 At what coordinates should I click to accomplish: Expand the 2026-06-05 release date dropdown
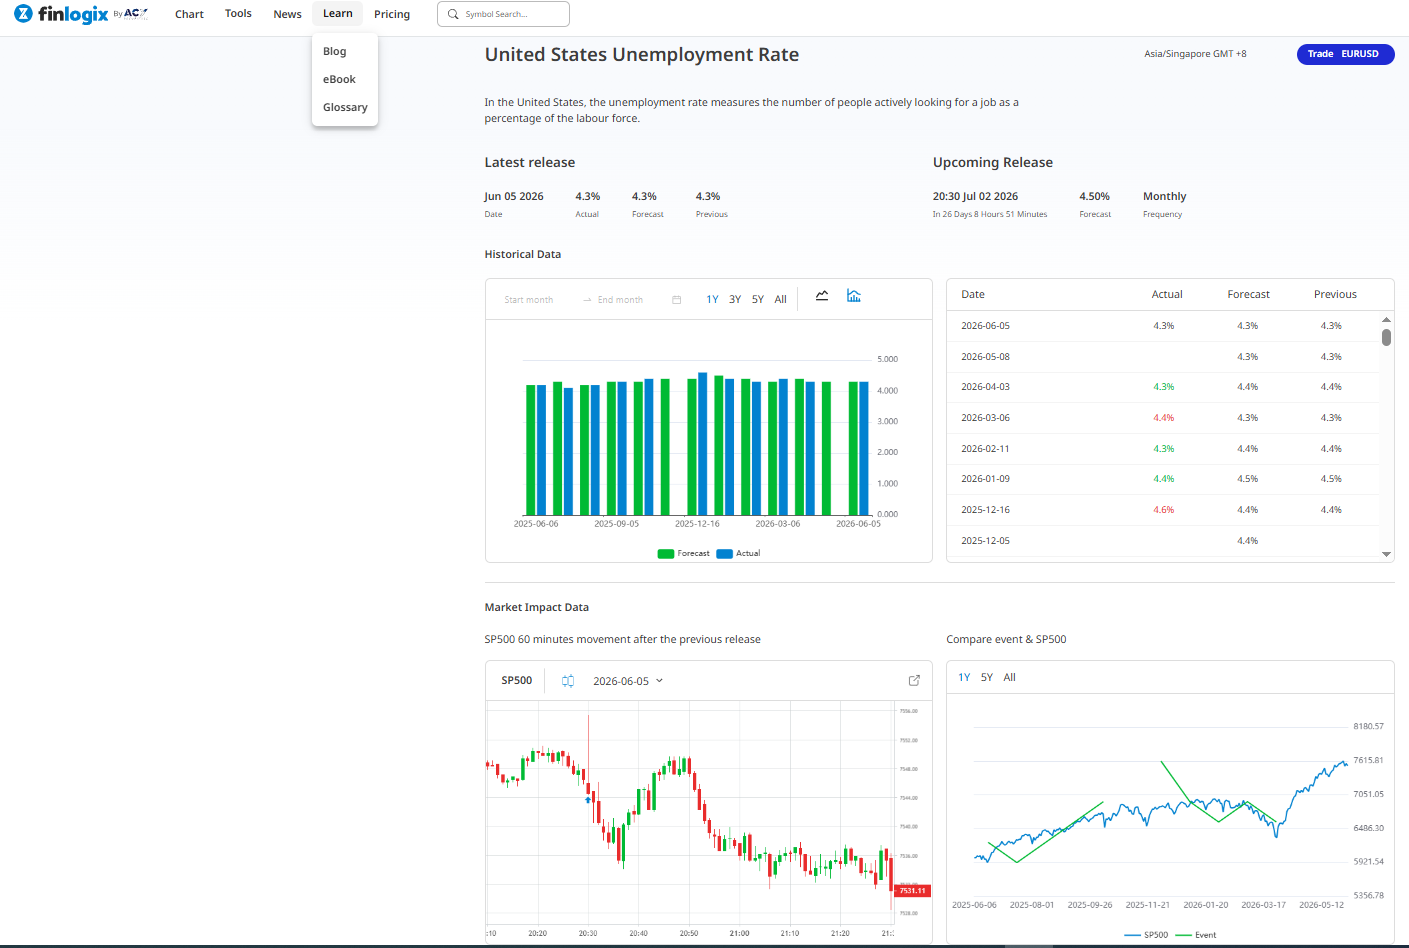[x=628, y=681]
